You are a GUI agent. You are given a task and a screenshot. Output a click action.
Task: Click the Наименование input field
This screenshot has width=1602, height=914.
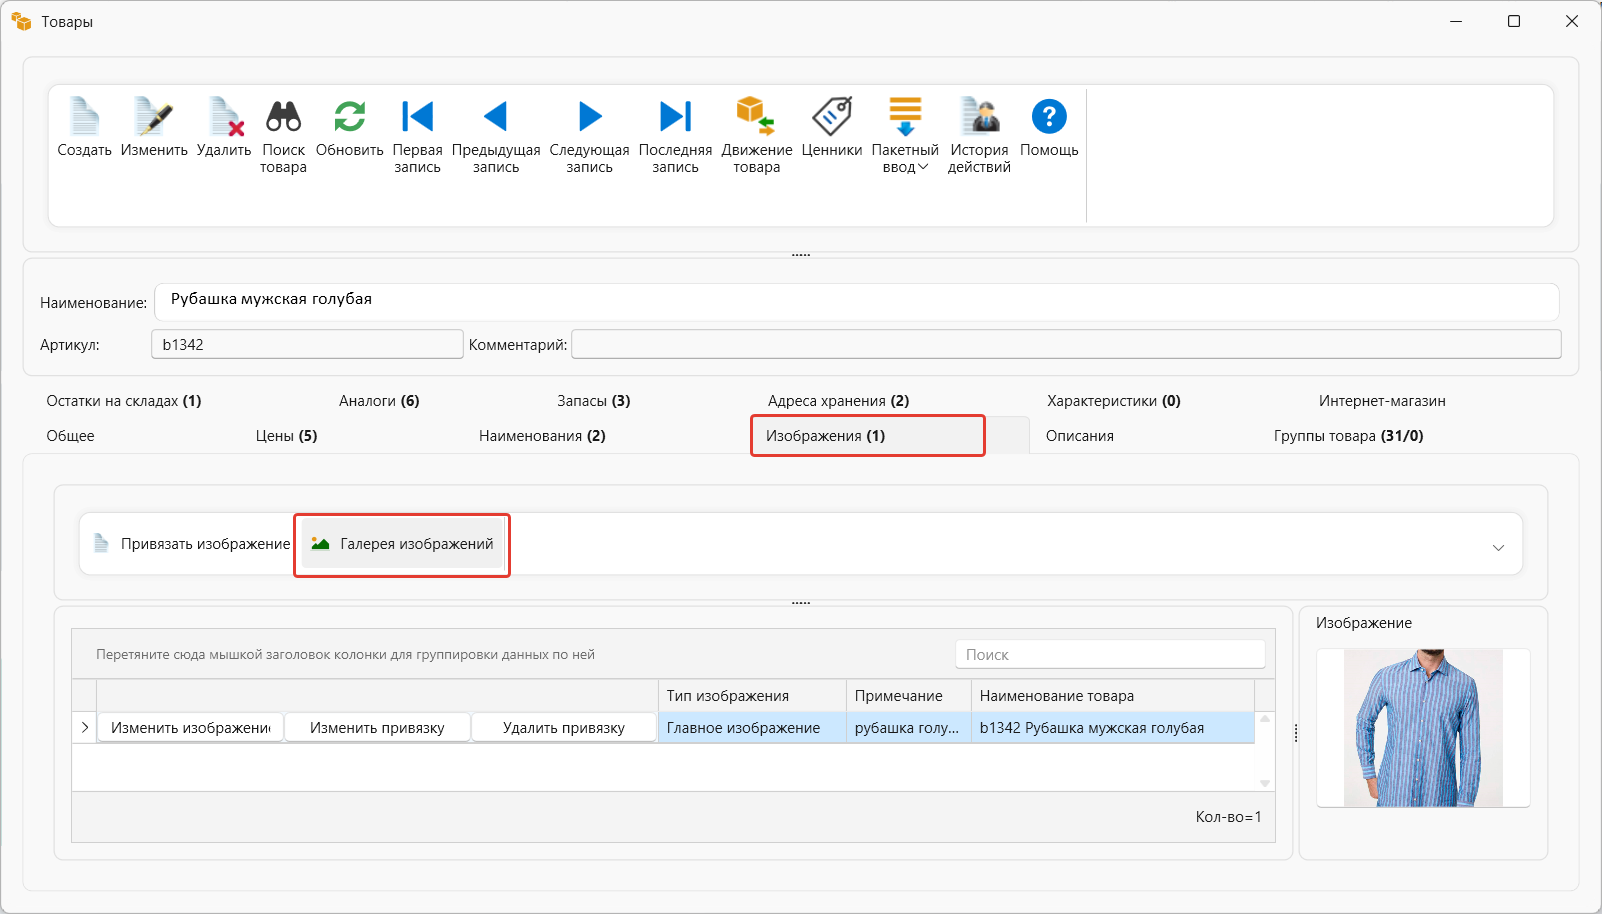857,302
